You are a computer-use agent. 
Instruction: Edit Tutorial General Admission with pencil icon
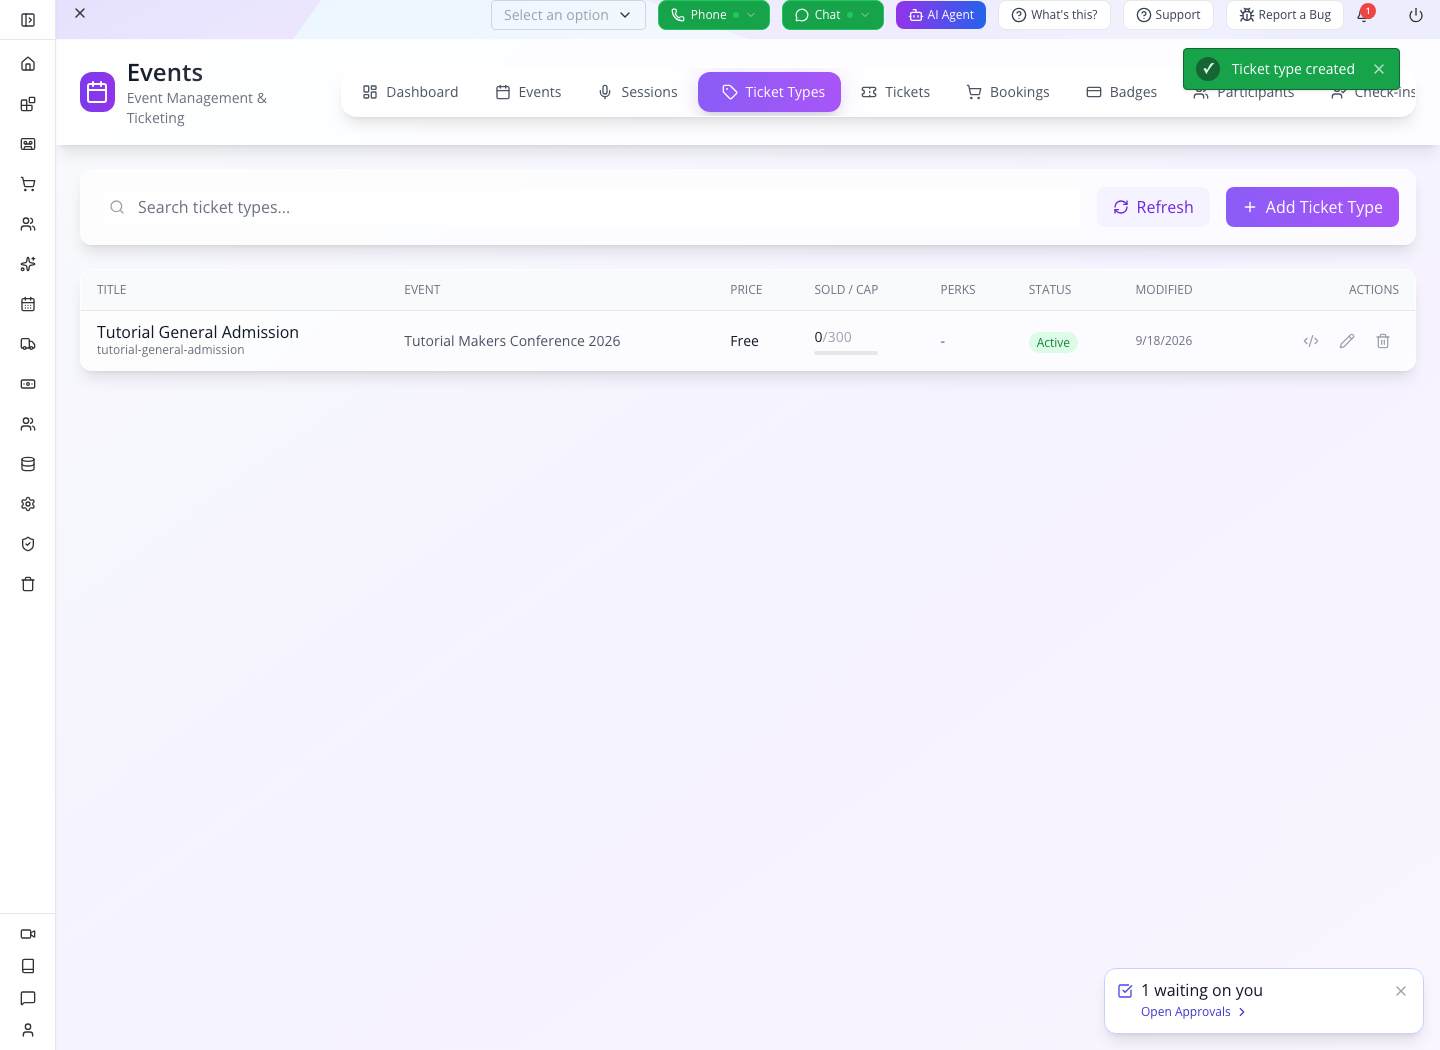pyautogui.click(x=1347, y=341)
